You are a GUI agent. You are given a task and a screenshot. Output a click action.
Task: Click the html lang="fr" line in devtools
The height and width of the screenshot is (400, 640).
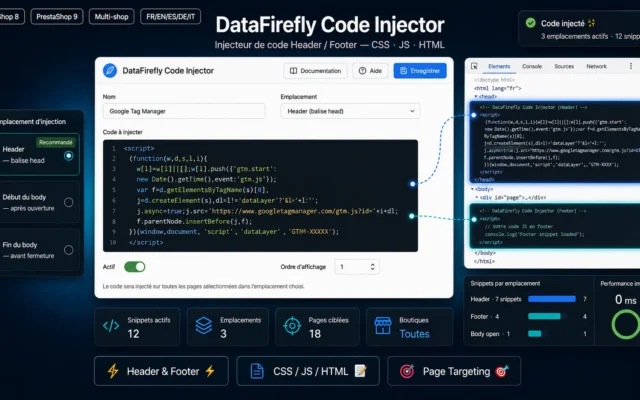point(498,88)
